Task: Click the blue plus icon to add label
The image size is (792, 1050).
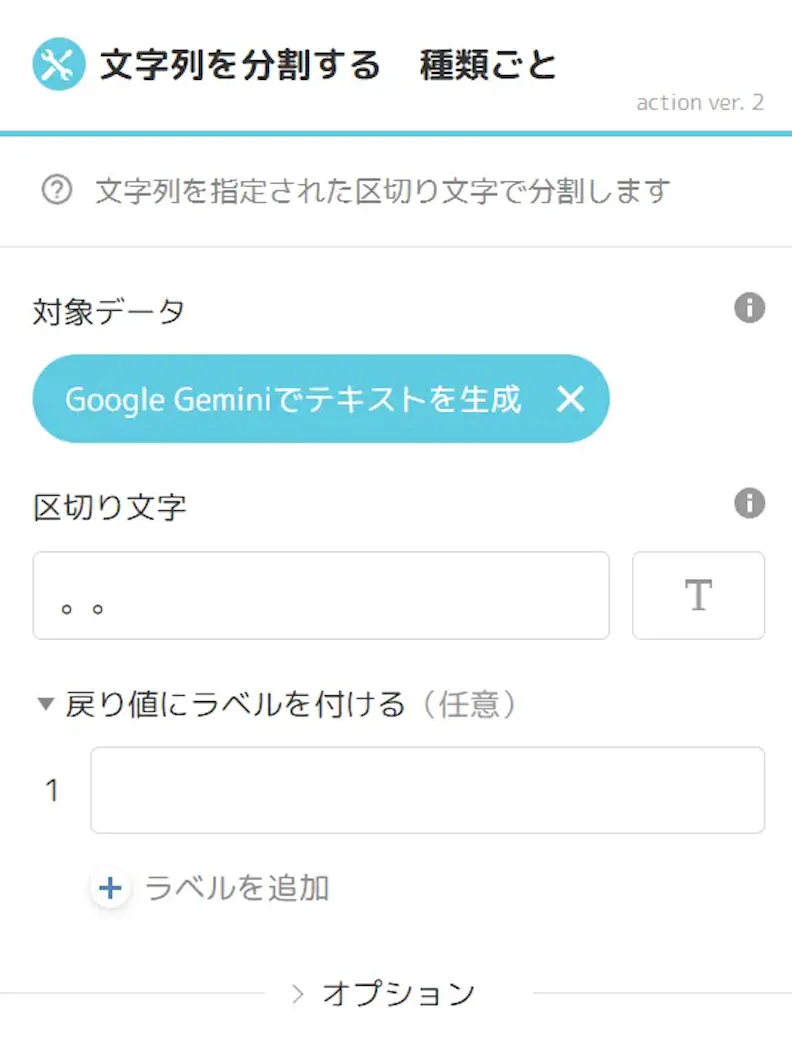Action: [x=110, y=888]
